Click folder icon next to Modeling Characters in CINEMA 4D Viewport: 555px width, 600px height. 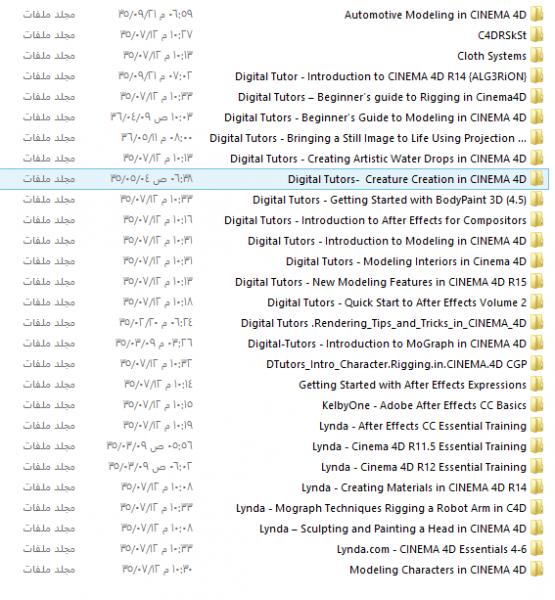(537, 570)
